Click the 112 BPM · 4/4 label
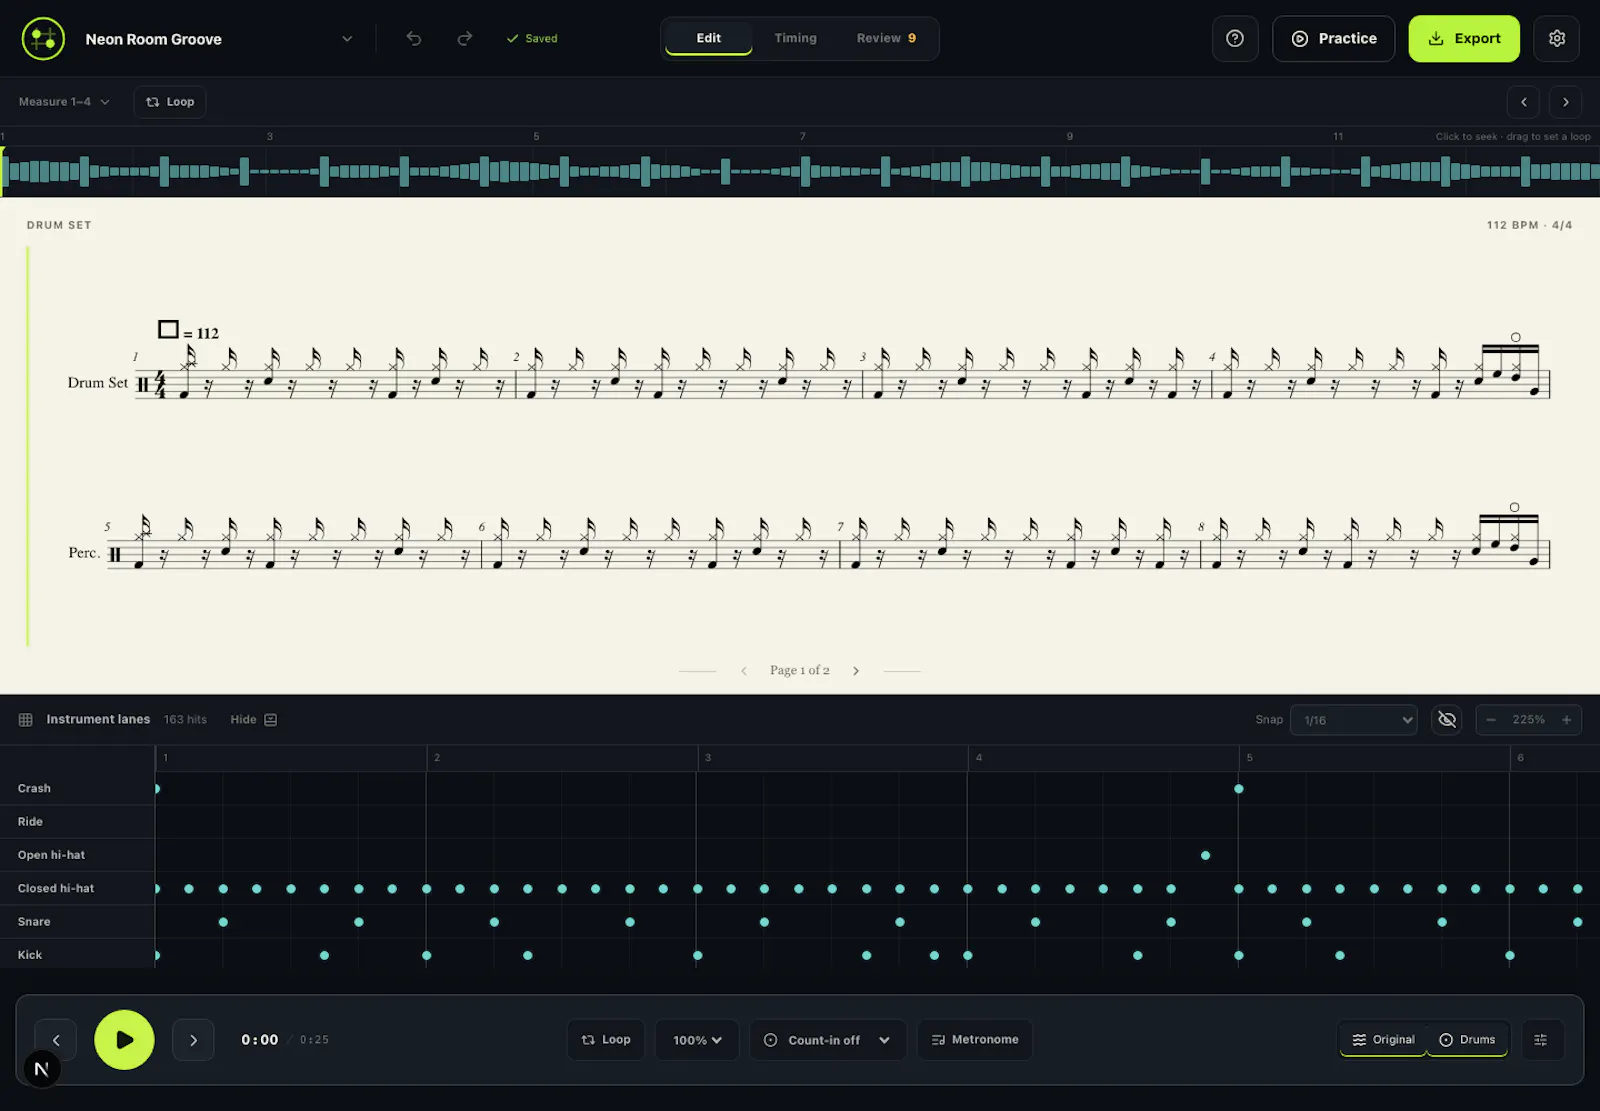Screen dimensions: 1600x1111 [1529, 226]
